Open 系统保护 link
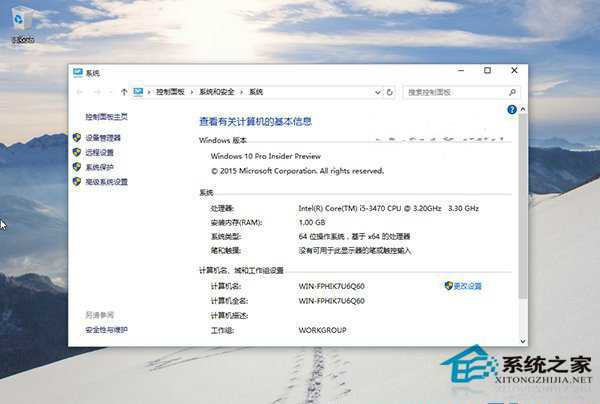This screenshot has height=404, width=600. [99, 167]
